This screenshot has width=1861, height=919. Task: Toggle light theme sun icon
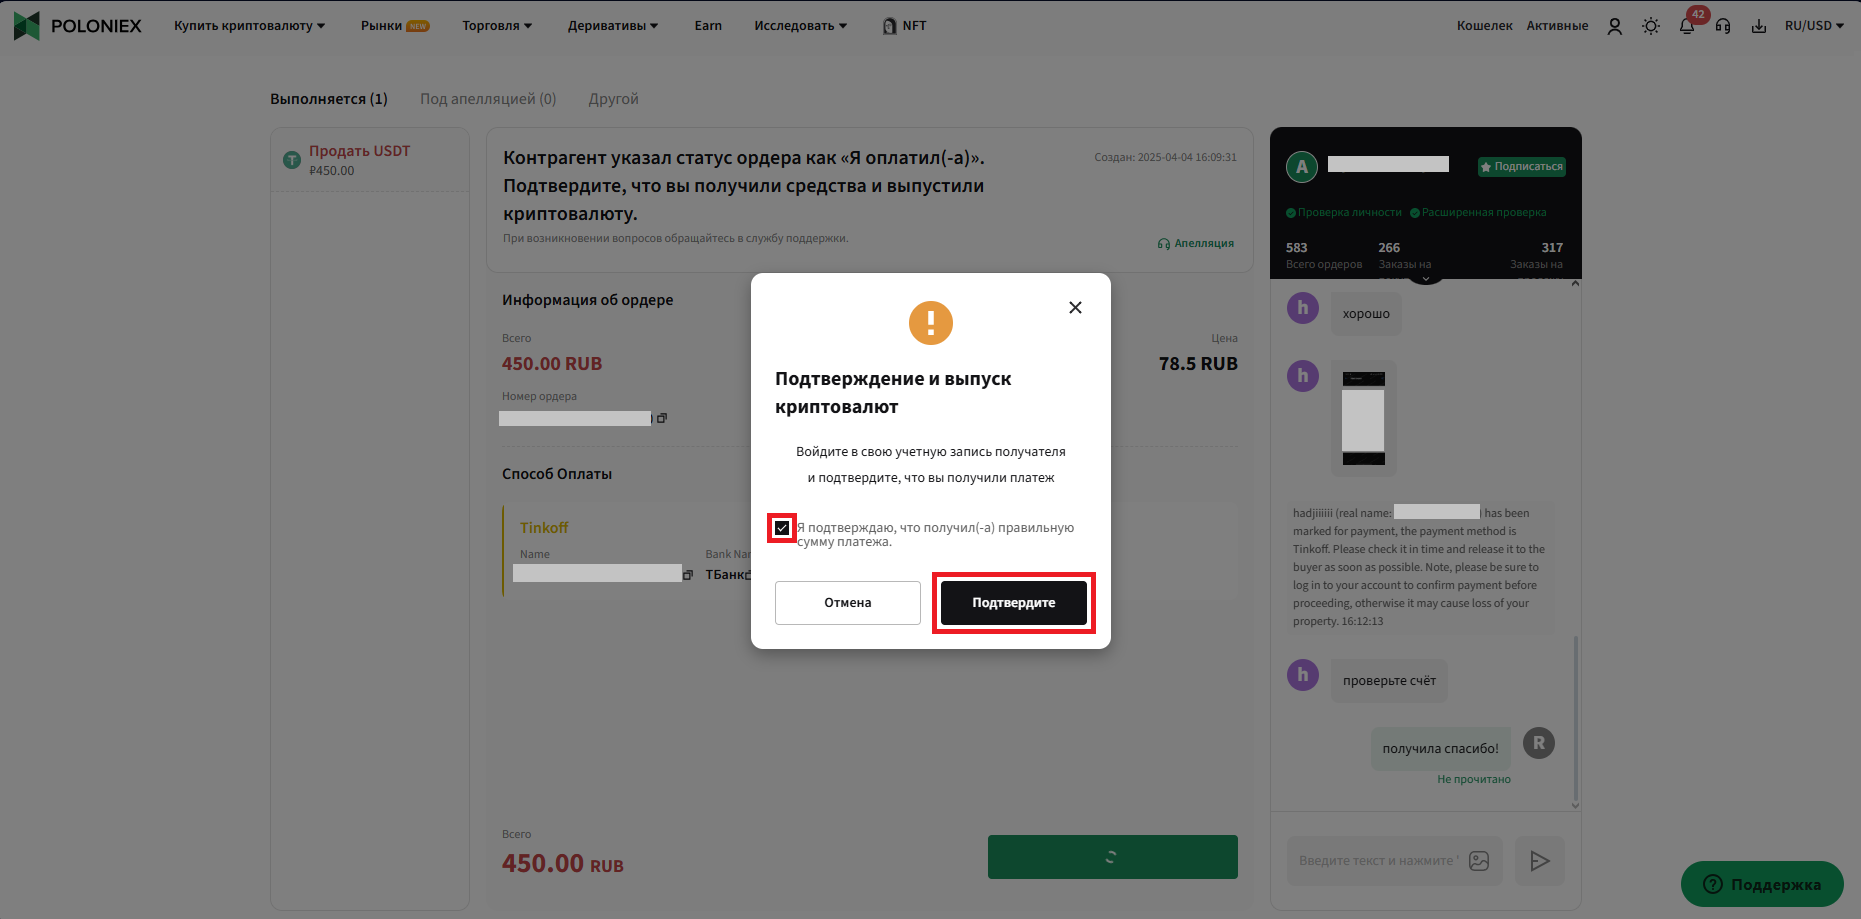pyautogui.click(x=1651, y=26)
